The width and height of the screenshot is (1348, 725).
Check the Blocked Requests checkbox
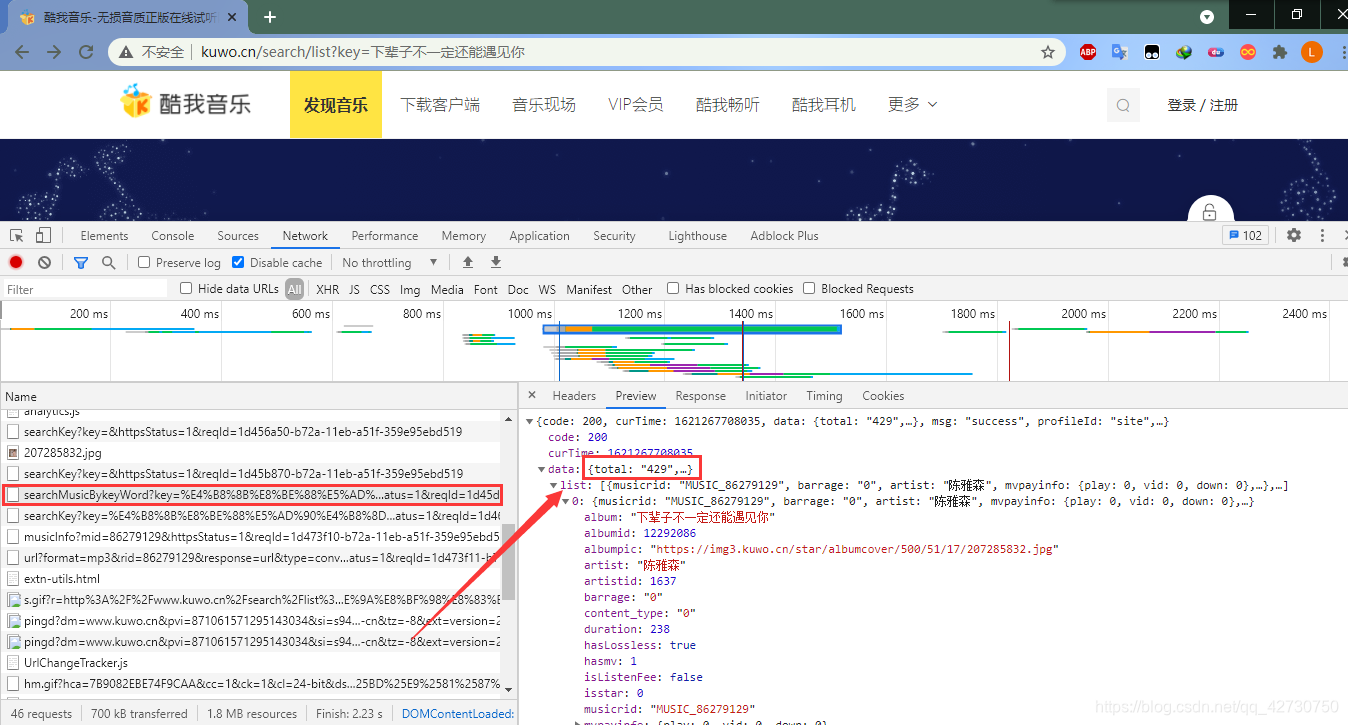pyautogui.click(x=809, y=289)
